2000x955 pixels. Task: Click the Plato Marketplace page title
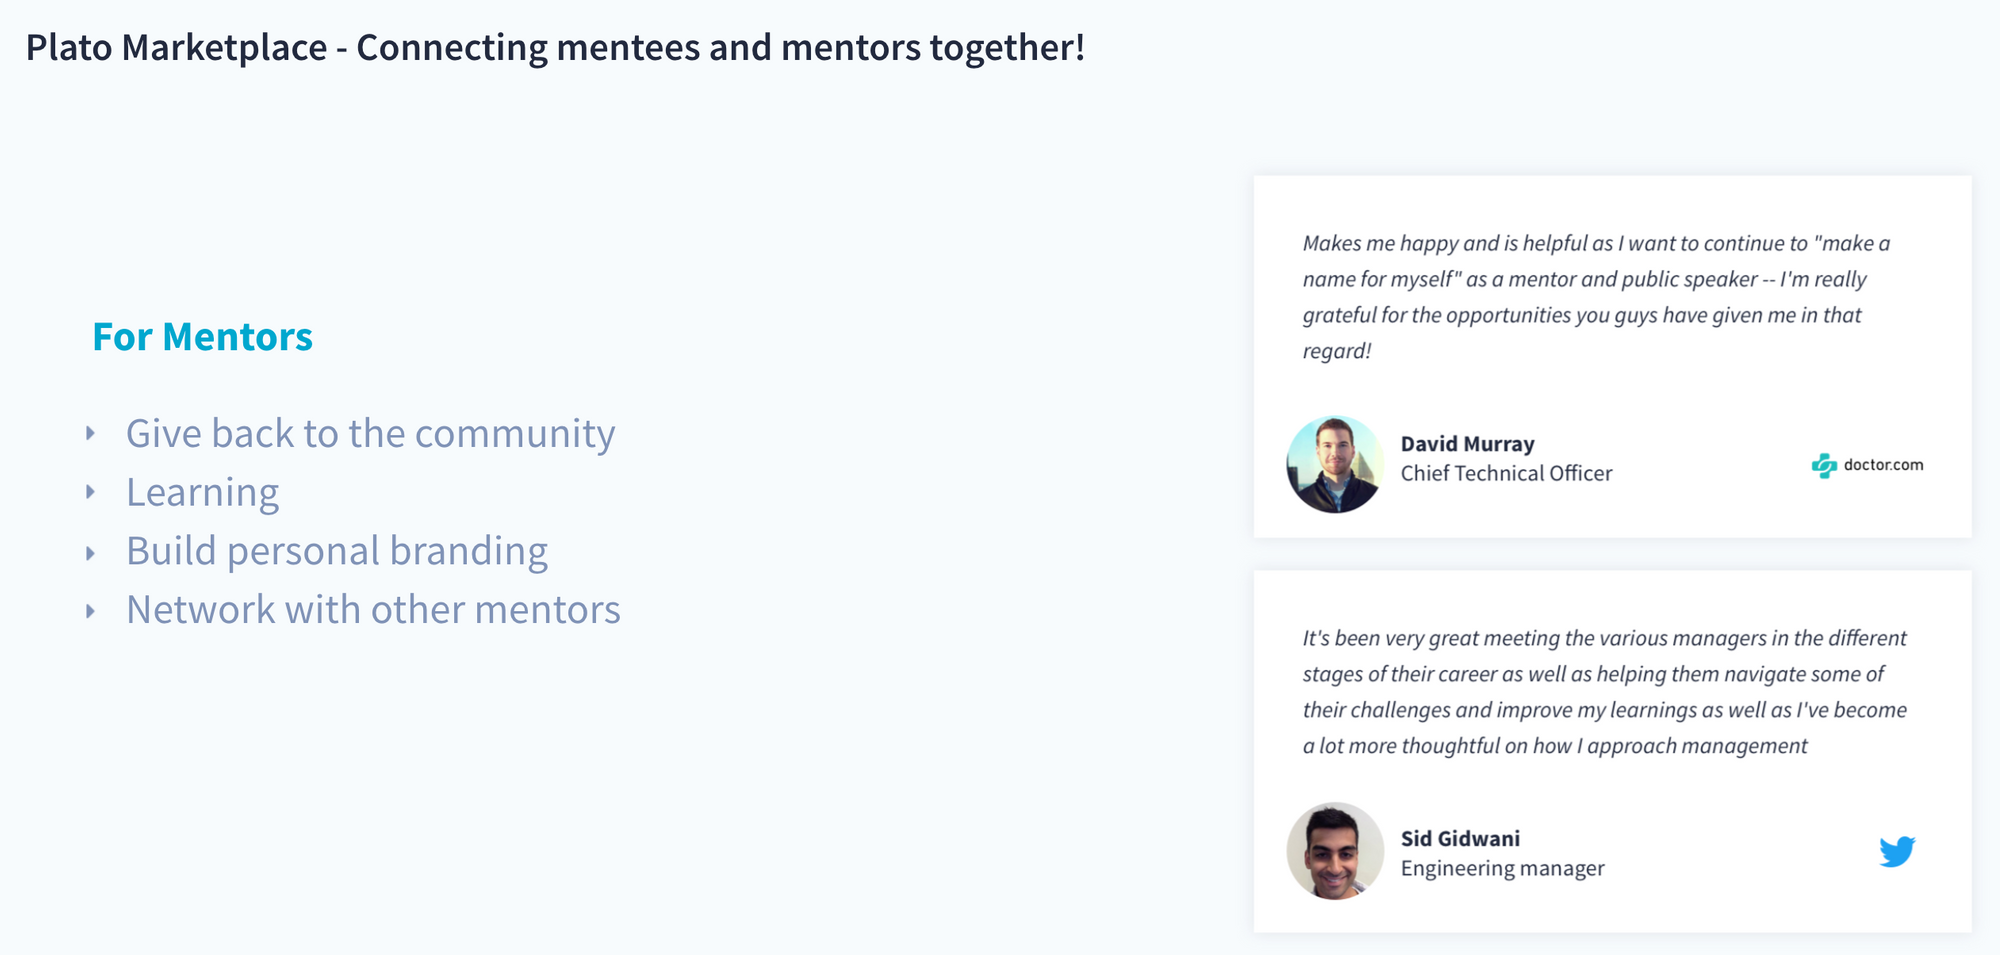555,47
